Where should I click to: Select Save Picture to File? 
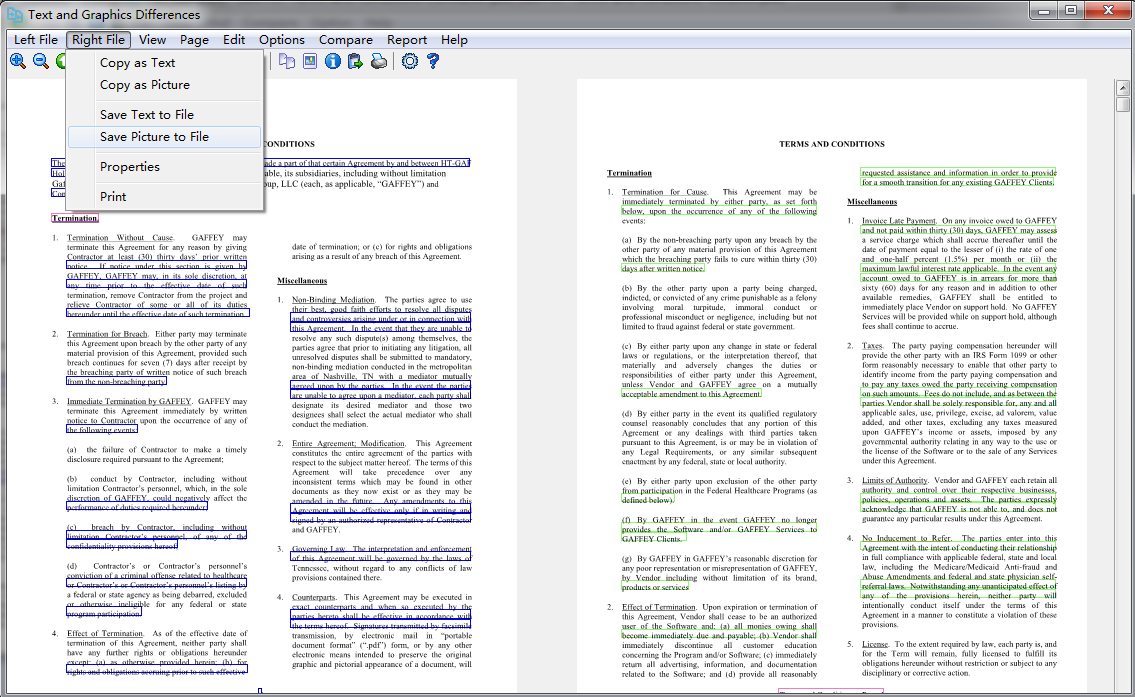pyautogui.click(x=164, y=137)
